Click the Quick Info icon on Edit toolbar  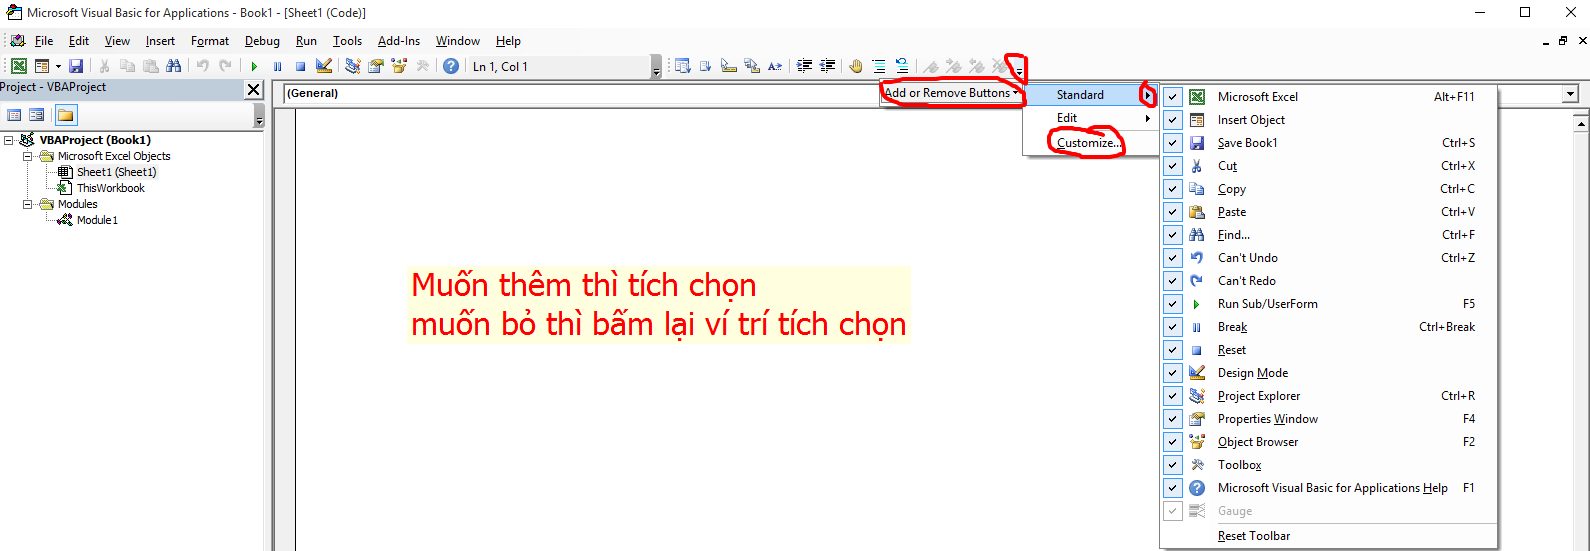(x=729, y=66)
